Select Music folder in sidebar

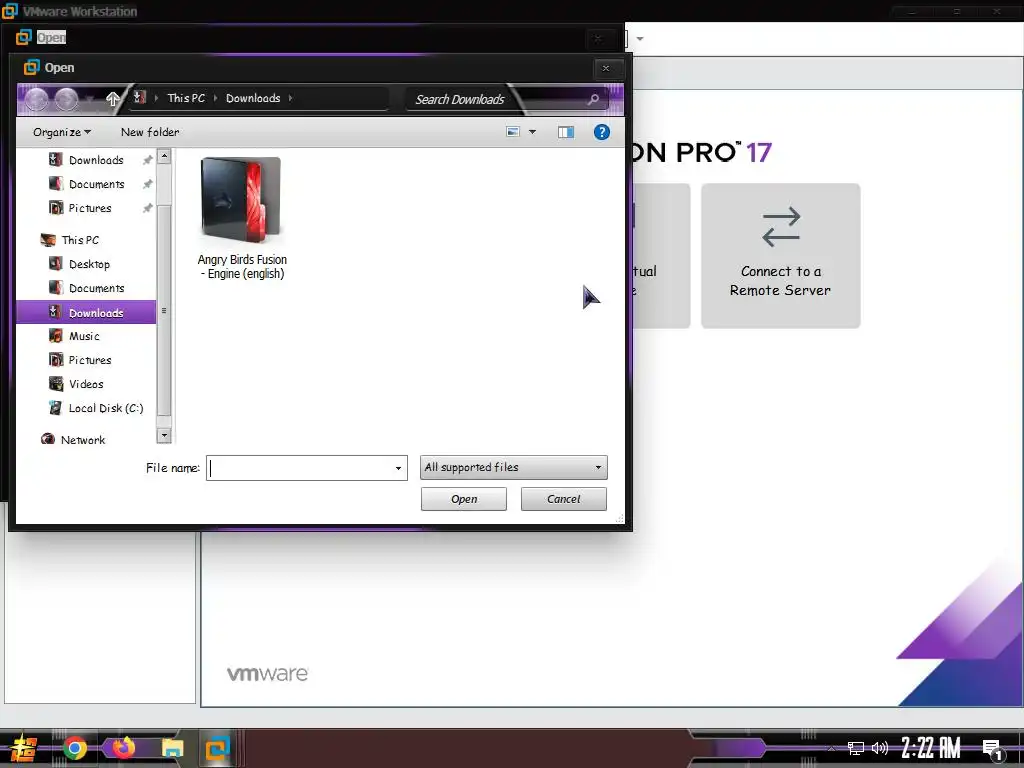[84, 336]
